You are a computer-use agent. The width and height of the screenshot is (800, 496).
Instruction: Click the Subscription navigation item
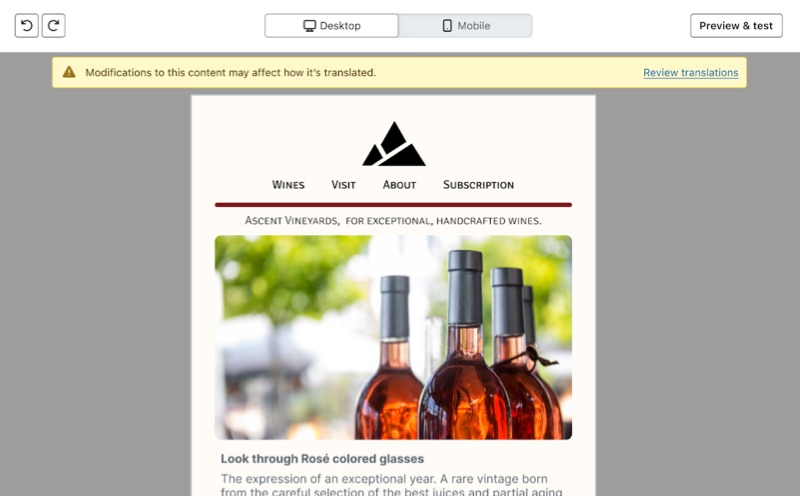(479, 185)
